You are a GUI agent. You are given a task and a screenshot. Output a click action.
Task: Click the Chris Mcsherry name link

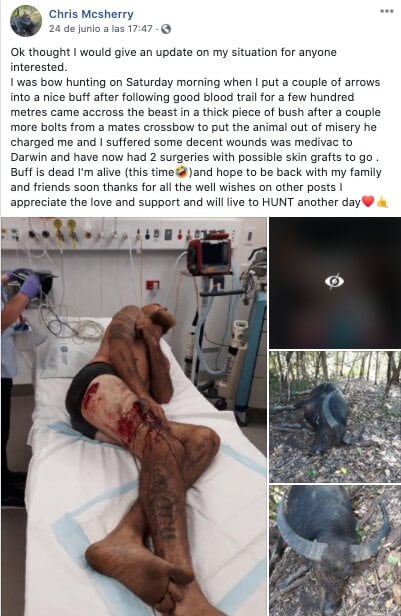point(91,14)
